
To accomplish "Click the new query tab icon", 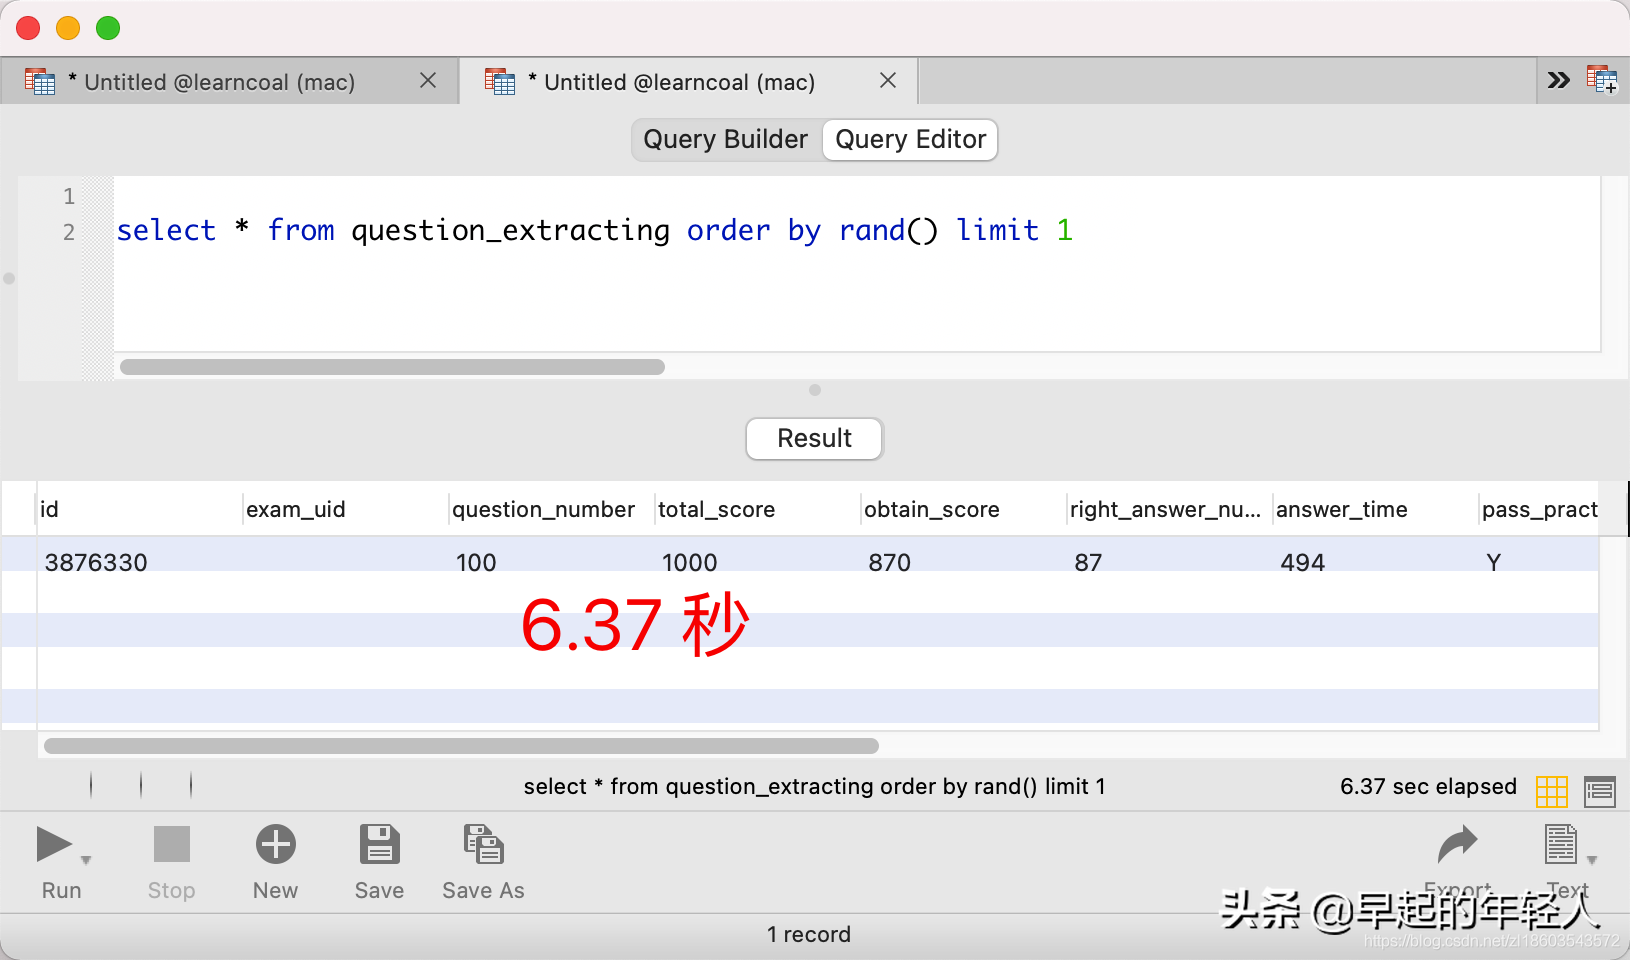I will [x=1602, y=80].
